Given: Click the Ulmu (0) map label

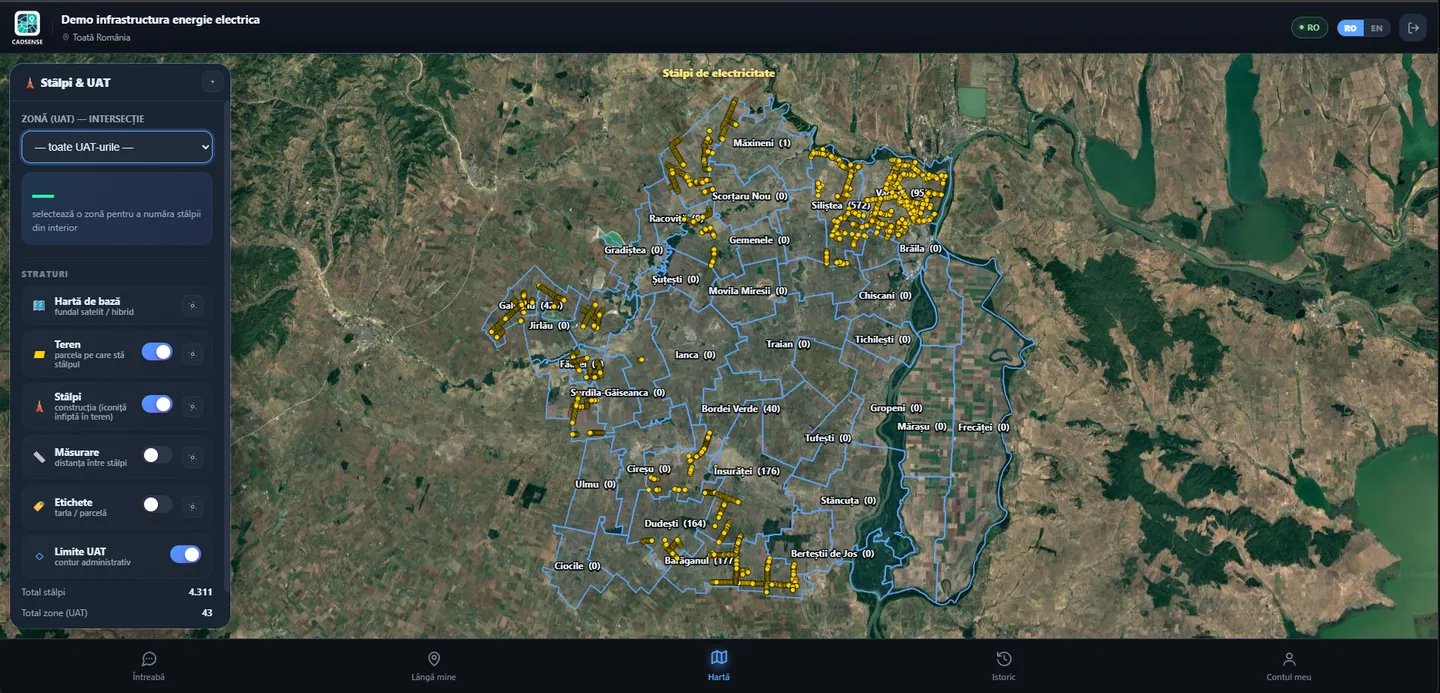Looking at the screenshot, I should pyautogui.click(x=596, y=485).
